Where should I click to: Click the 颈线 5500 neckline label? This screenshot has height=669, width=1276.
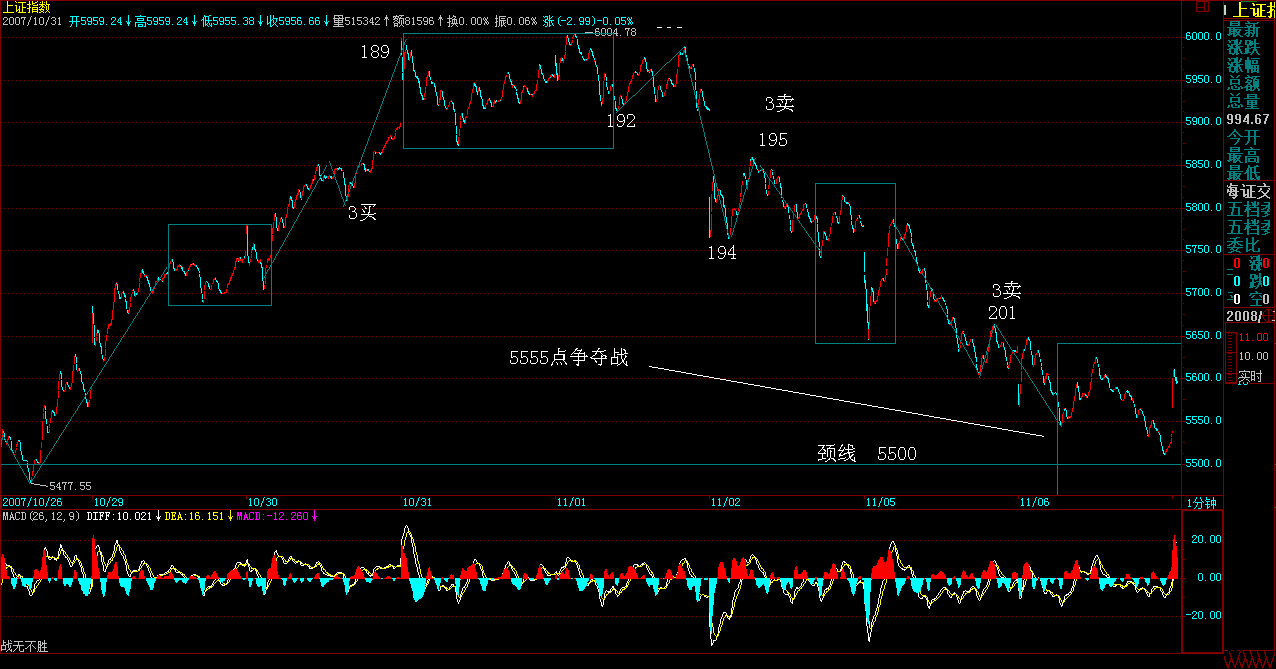point(866,454)
